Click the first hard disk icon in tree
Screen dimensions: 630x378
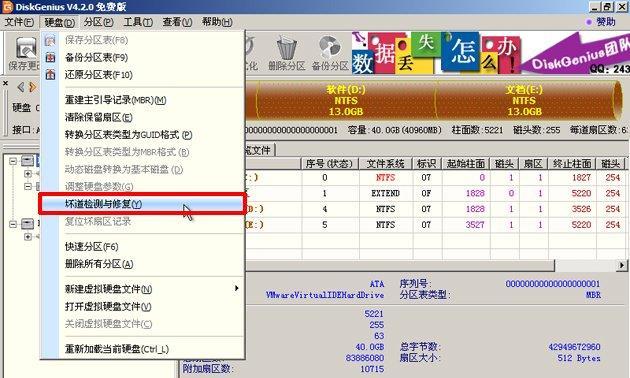27,161
